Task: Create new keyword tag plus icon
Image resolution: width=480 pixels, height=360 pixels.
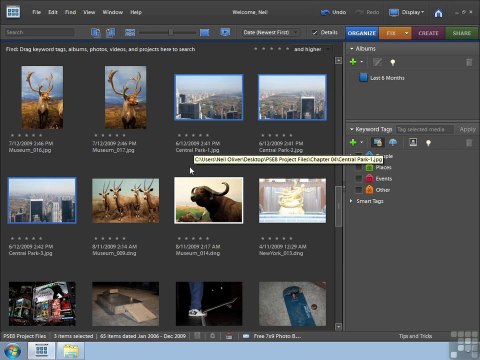Action: pos(353,143)
